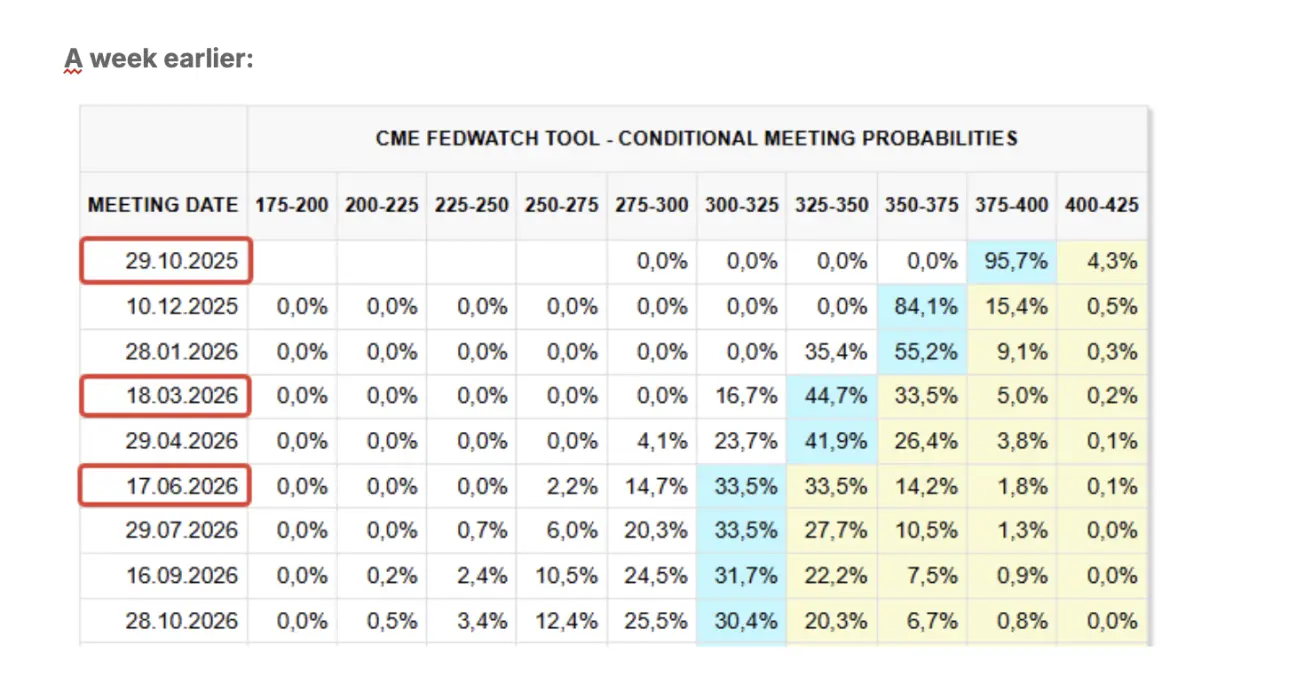Click the "A week earlier:" heading text
The image size is (1312, 699).
coord(160,60)
